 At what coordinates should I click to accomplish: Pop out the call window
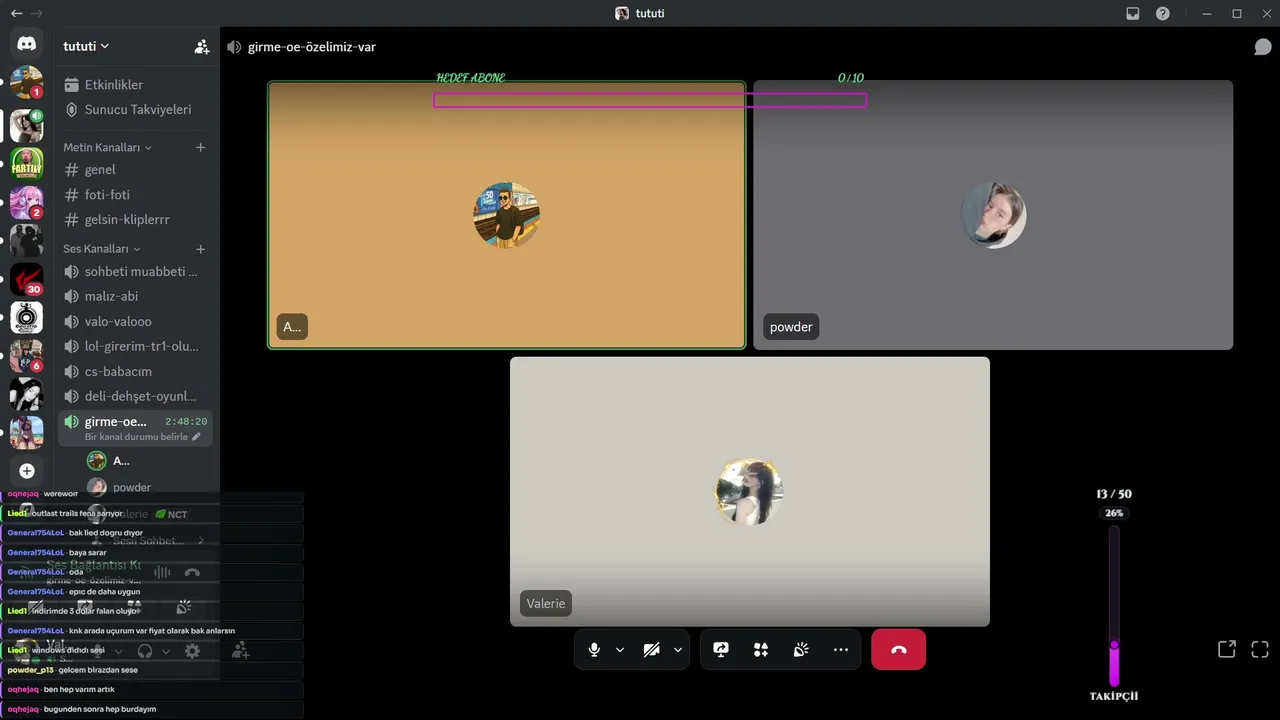(1227, 649)
